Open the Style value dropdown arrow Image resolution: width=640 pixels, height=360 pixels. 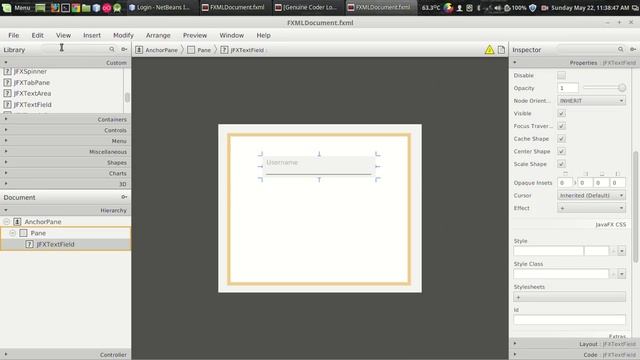tap(622, 251)
